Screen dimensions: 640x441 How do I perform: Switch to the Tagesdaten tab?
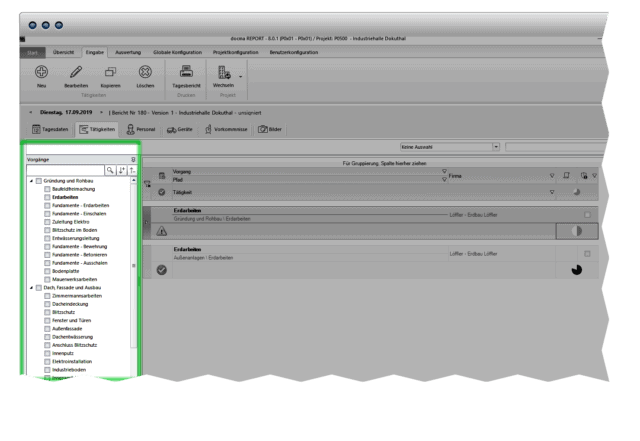(x=50, y=129)
